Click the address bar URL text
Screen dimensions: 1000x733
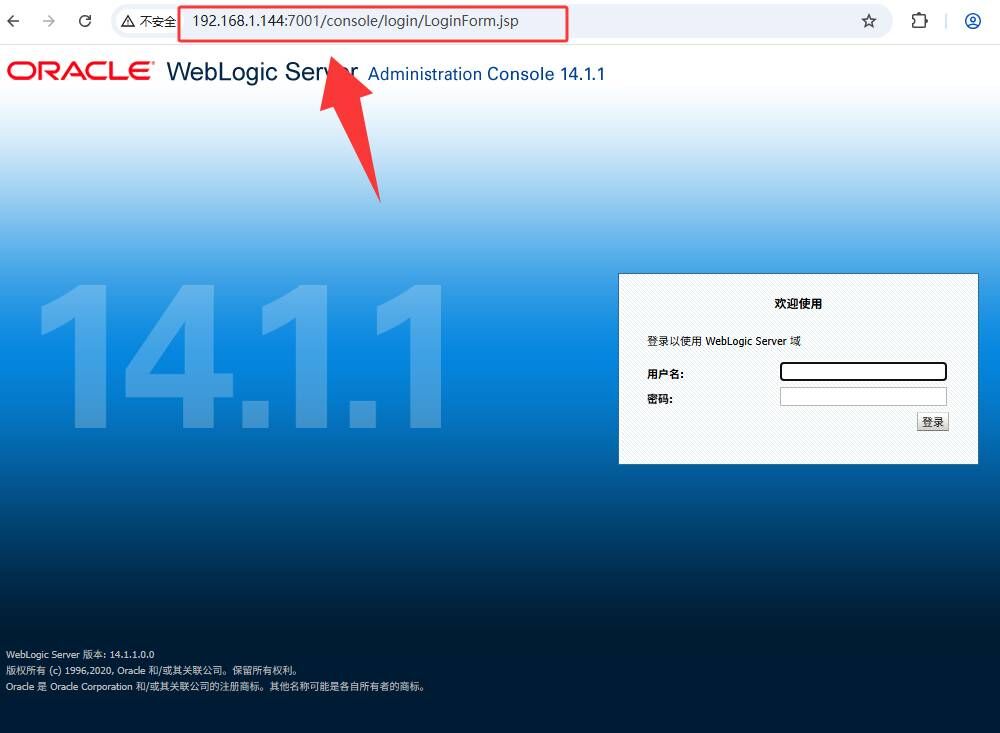[355, 21]
